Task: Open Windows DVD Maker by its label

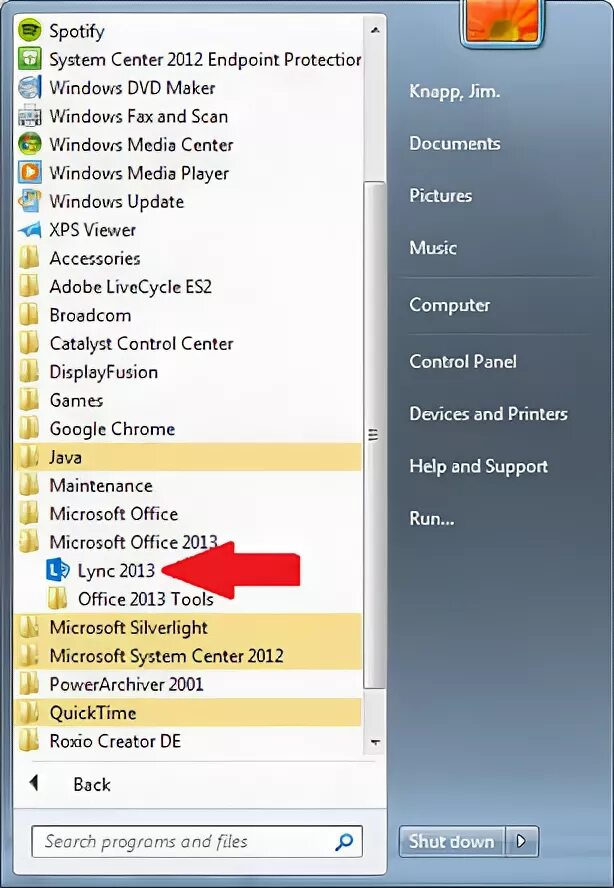Action: coord(132,88)
